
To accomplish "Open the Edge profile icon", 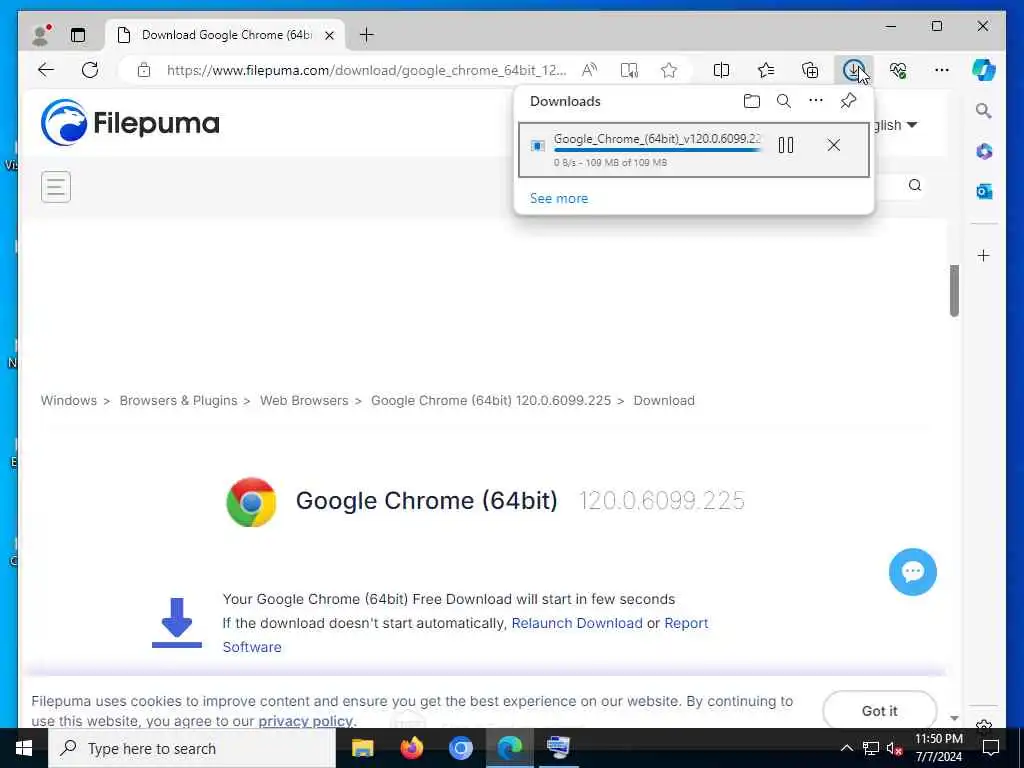I will point(40,35).
